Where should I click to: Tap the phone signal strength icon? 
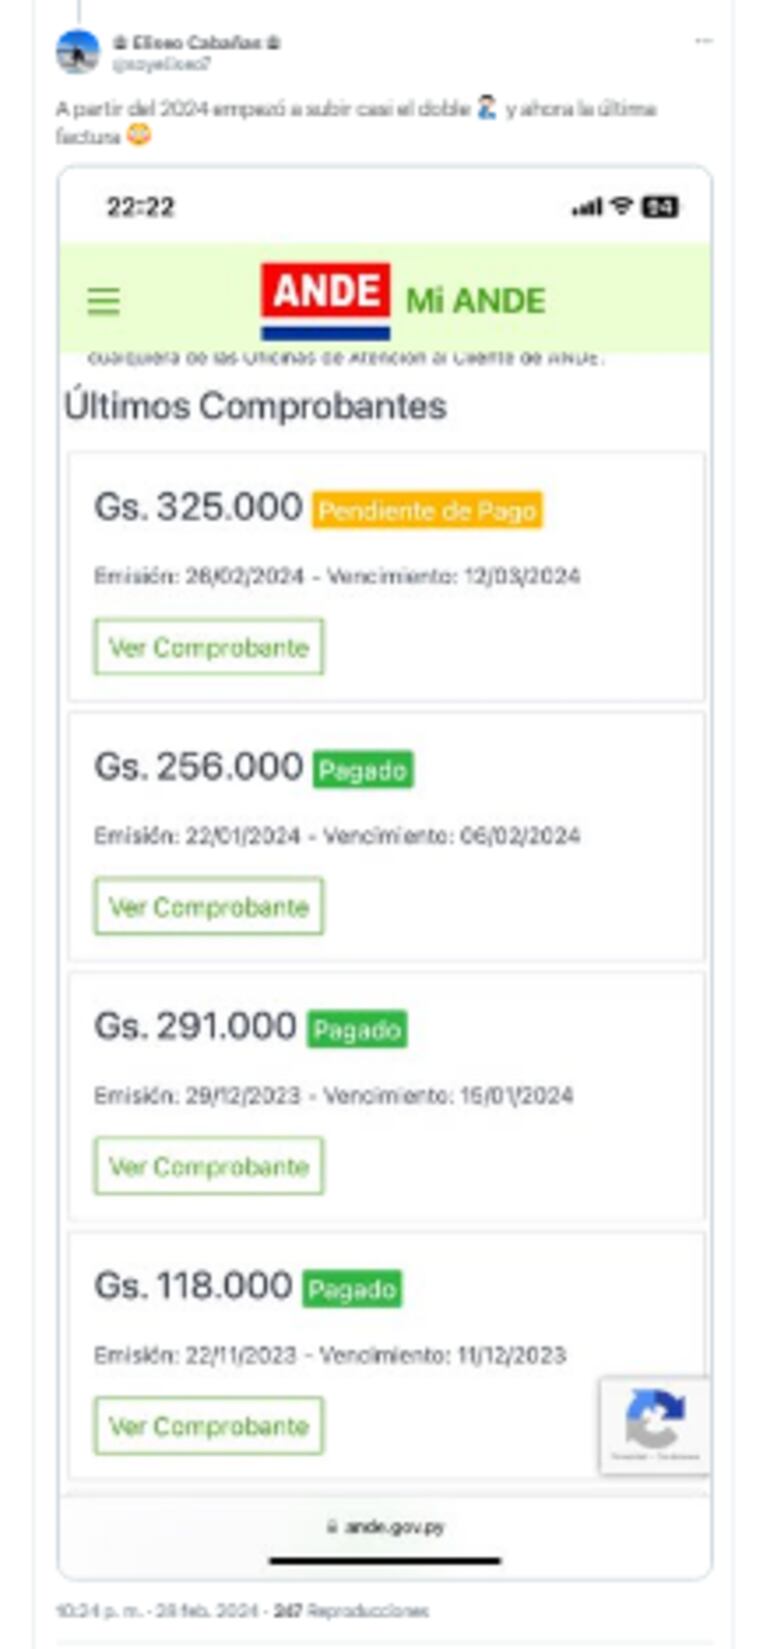[x=587, y=207]
